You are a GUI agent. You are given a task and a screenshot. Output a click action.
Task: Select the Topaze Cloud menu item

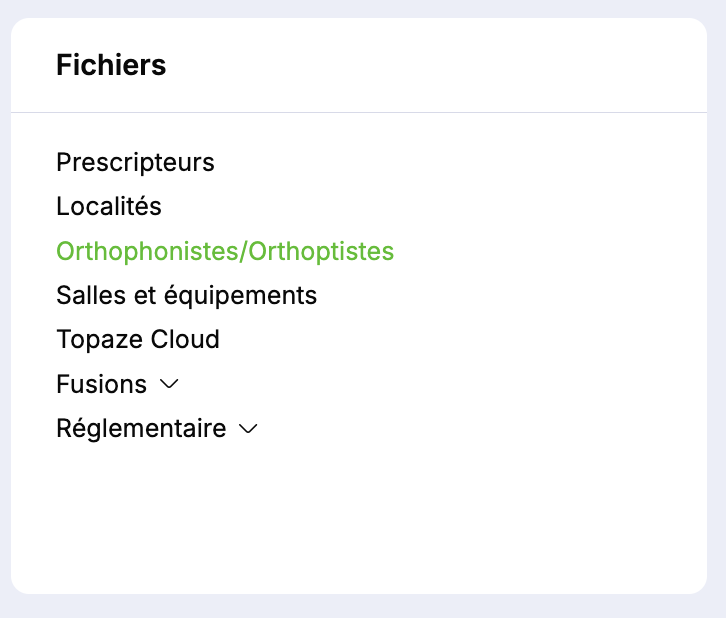point(138,340)
